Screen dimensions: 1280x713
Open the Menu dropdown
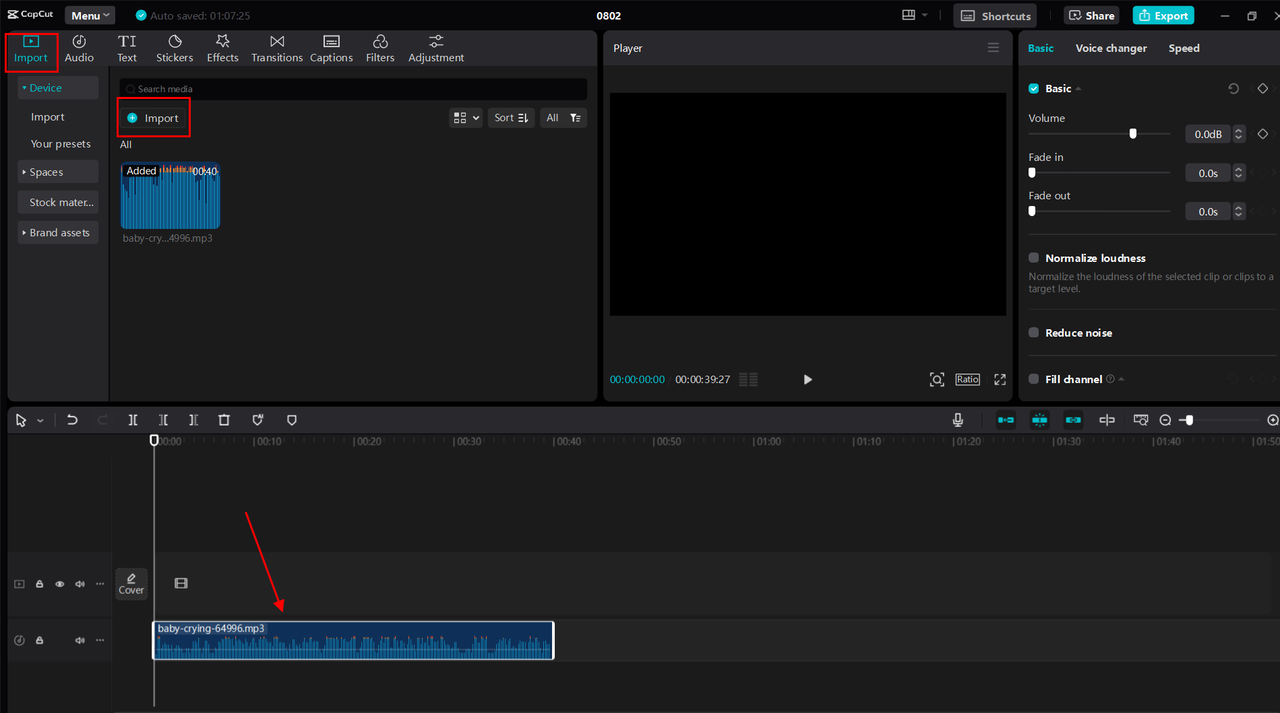(x=90, y=15)
